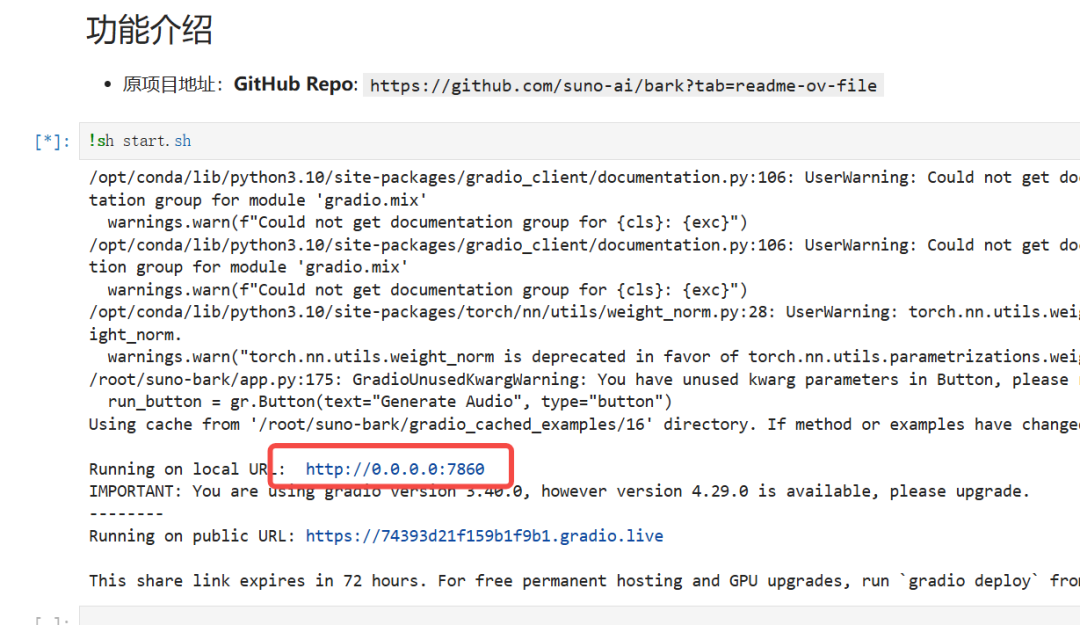
Task: Click the run_button = gr.Button output line
Action: pyautogui.click(x=389, y=402)
